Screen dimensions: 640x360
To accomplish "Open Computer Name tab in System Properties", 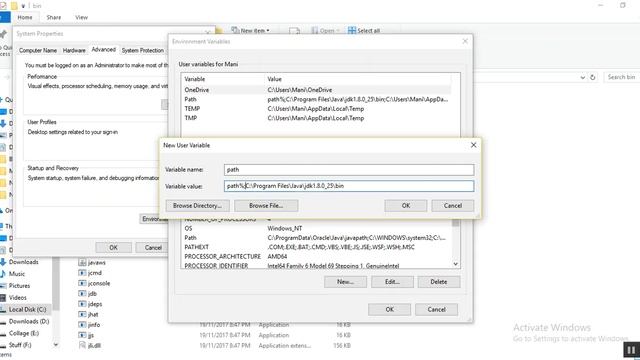I will pos(38,50).
